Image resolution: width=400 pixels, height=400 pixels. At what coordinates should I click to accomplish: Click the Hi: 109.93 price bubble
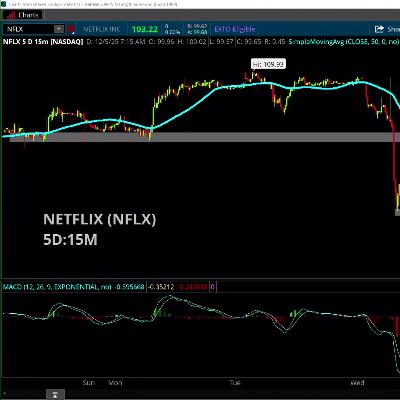[x=268, y=64]
